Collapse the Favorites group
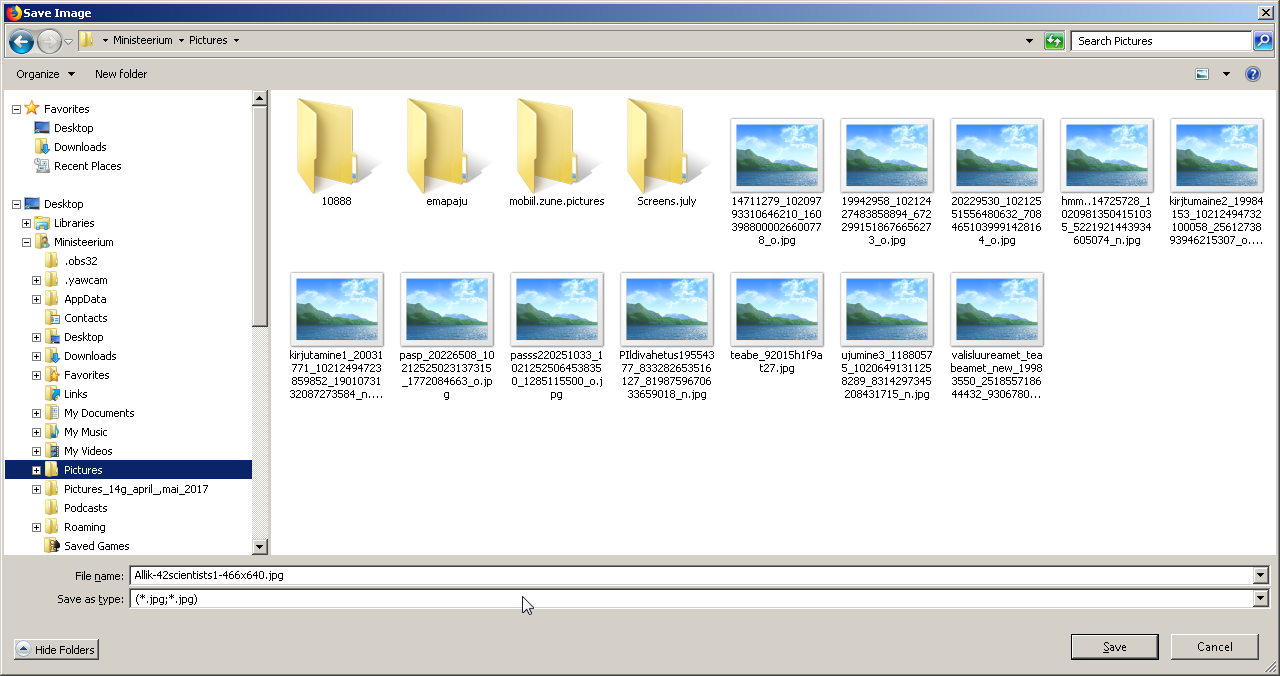 pos(16,109)
